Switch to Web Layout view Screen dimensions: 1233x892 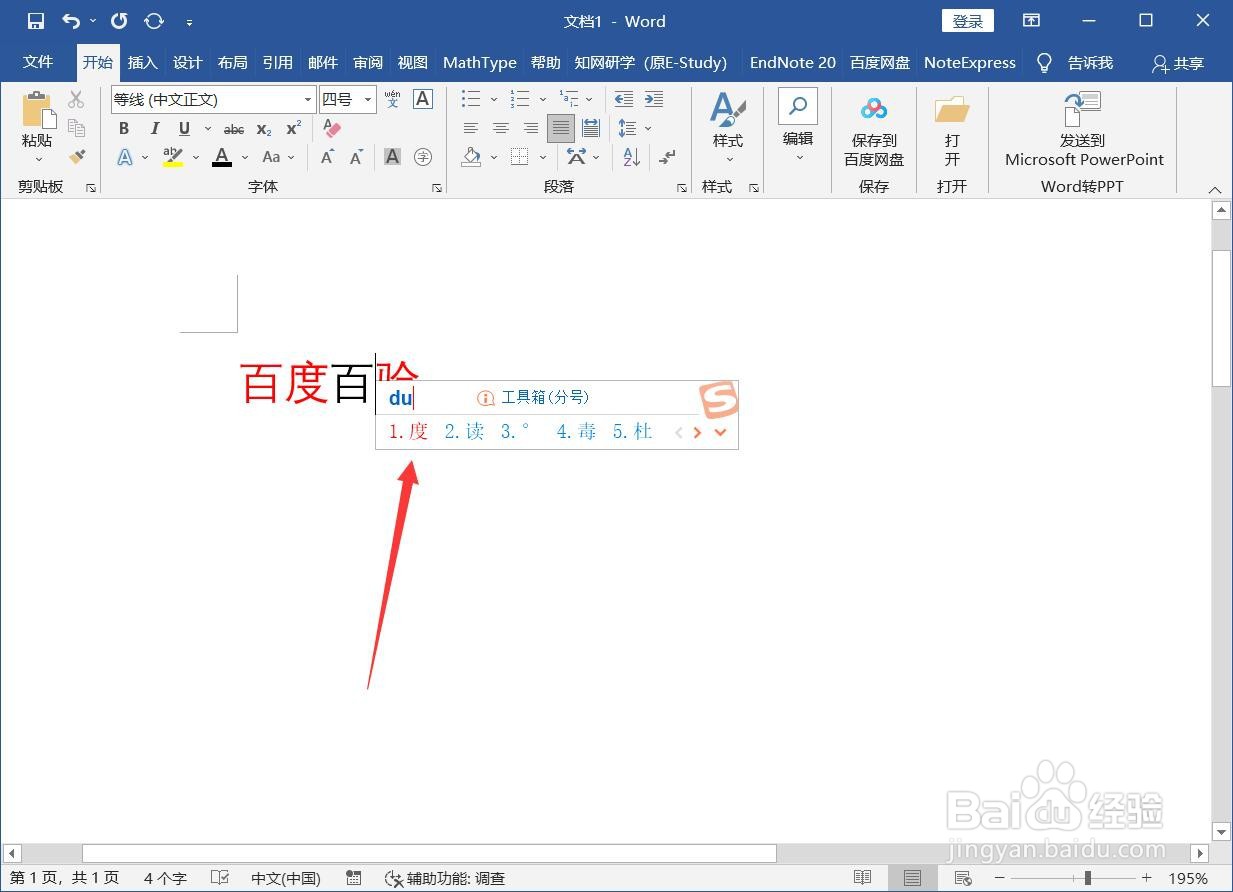[962, 878]
